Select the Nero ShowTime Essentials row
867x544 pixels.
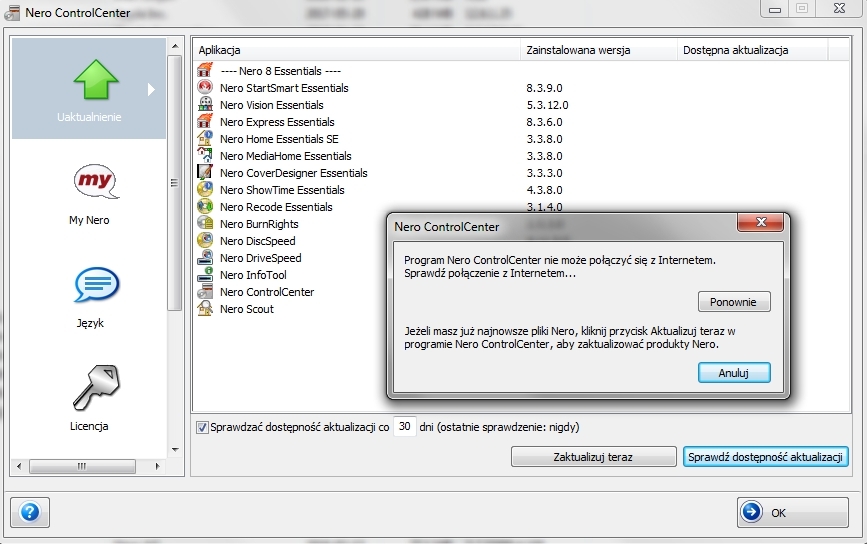pos(522,190)
